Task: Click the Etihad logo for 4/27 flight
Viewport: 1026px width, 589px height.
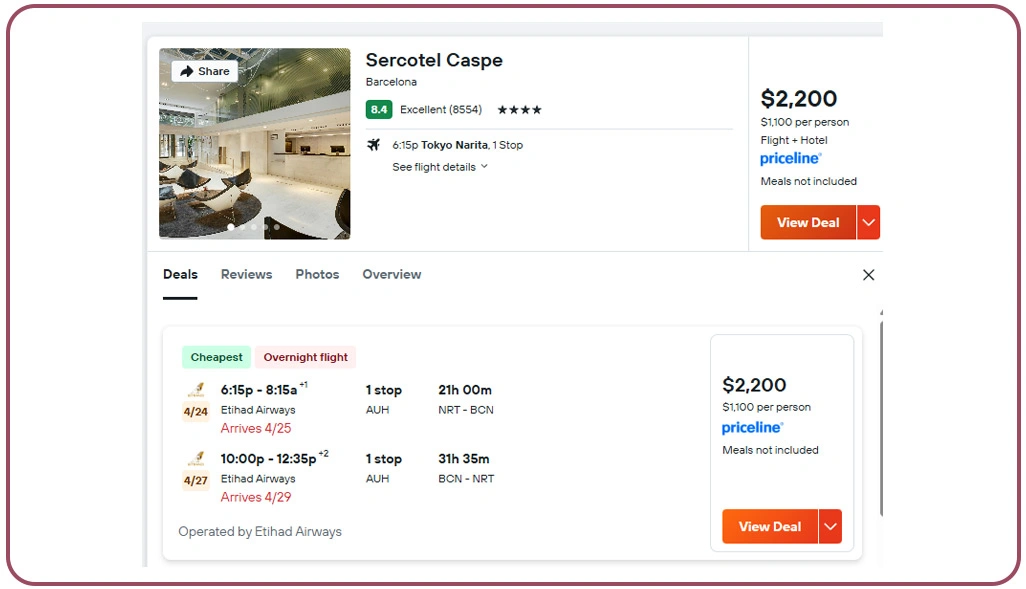Action: 195,459
